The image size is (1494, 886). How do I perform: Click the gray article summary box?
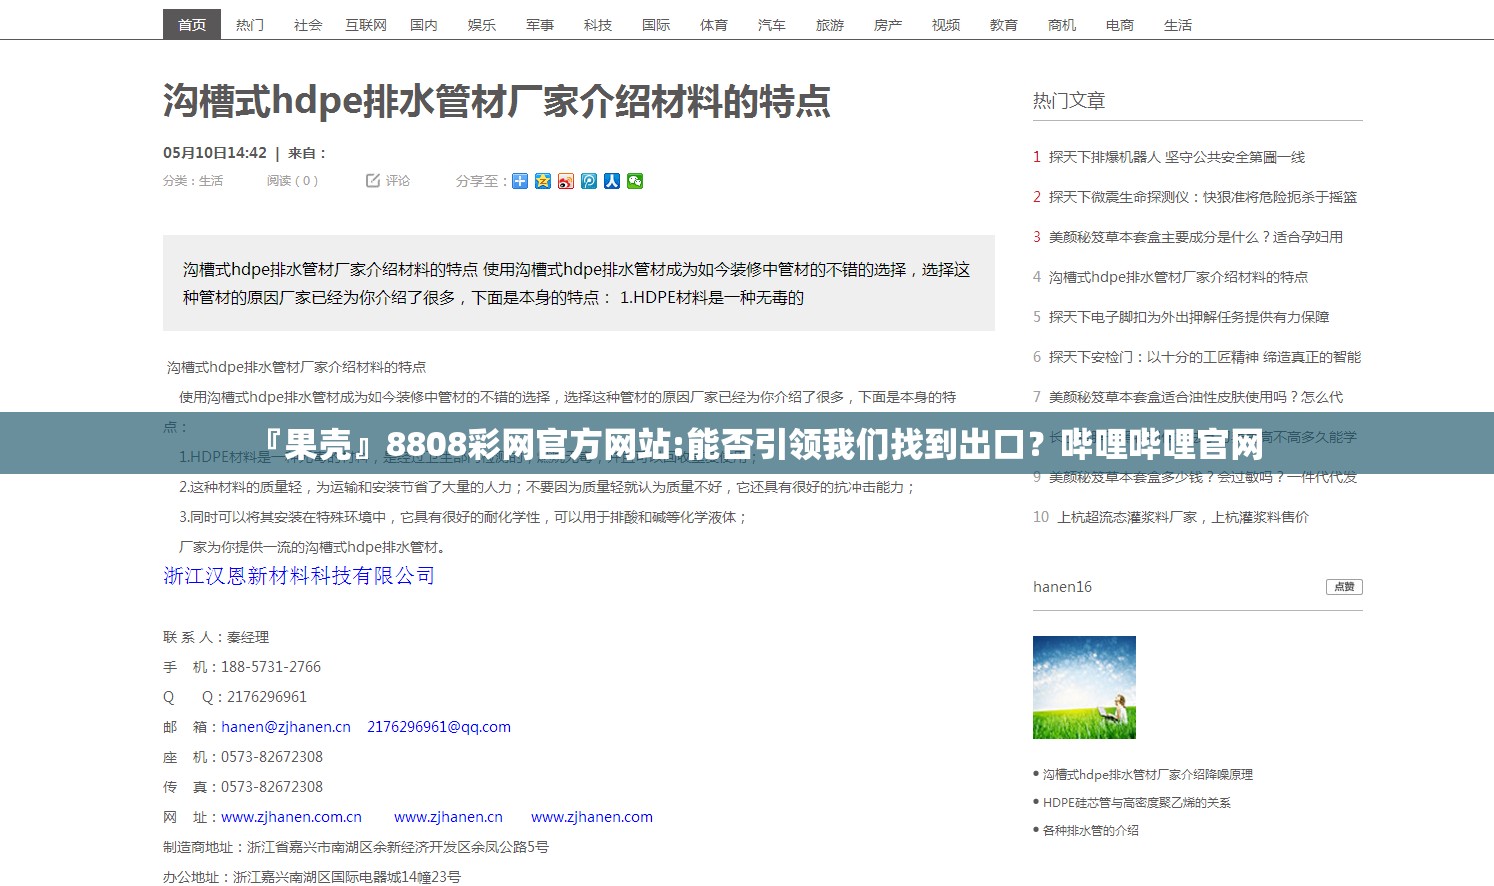579,283
